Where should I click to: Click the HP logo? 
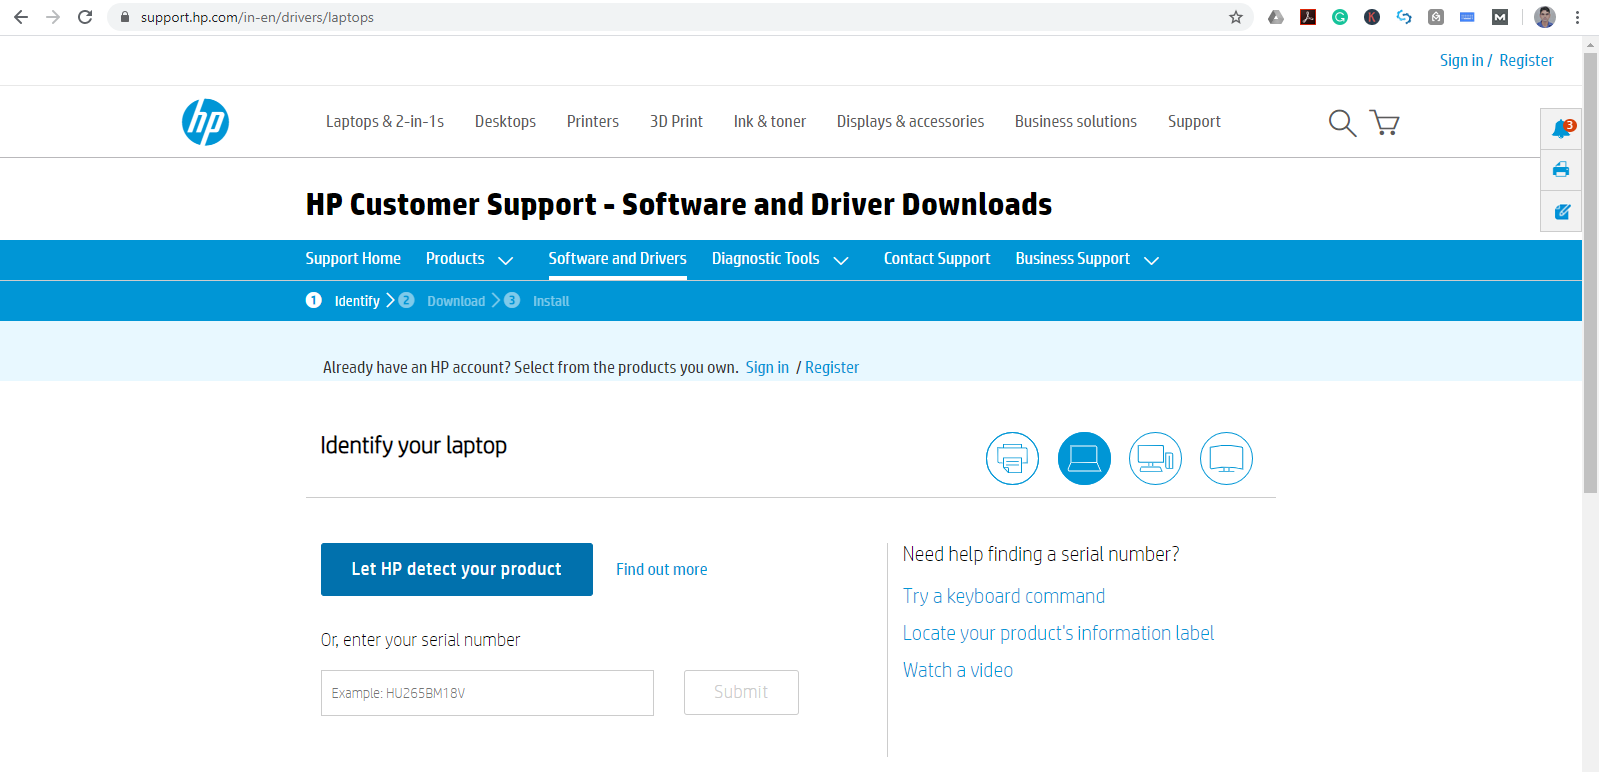[x=205, y=122]
